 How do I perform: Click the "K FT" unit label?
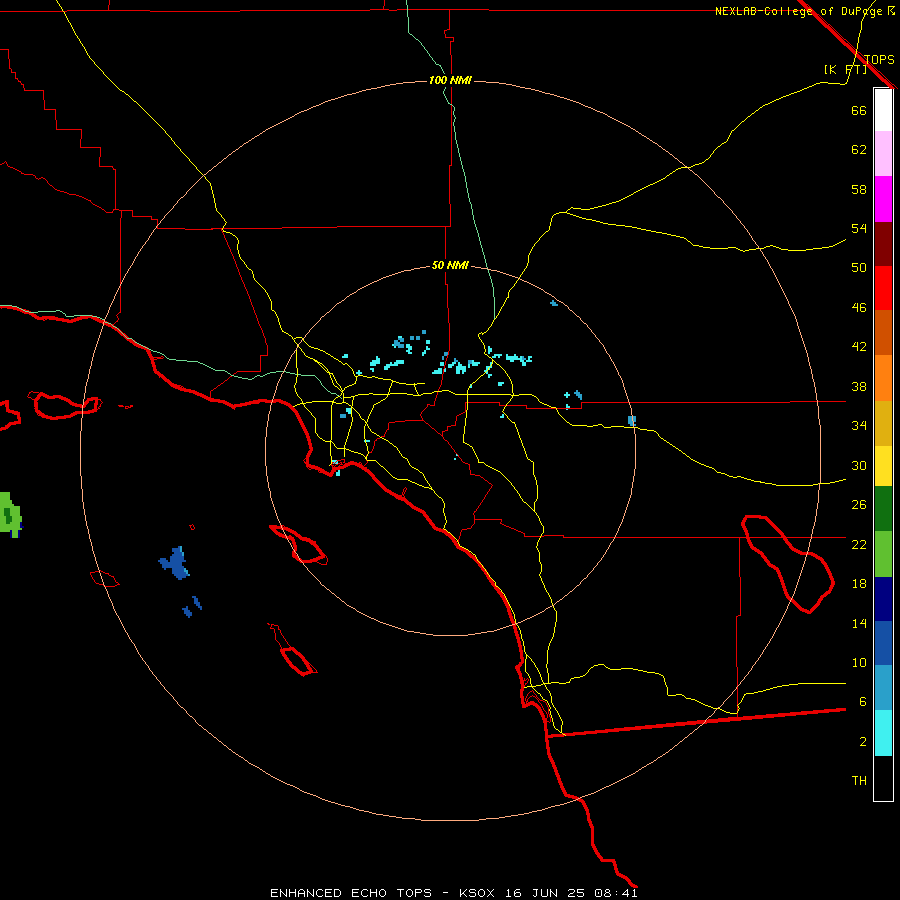point(846,69)
